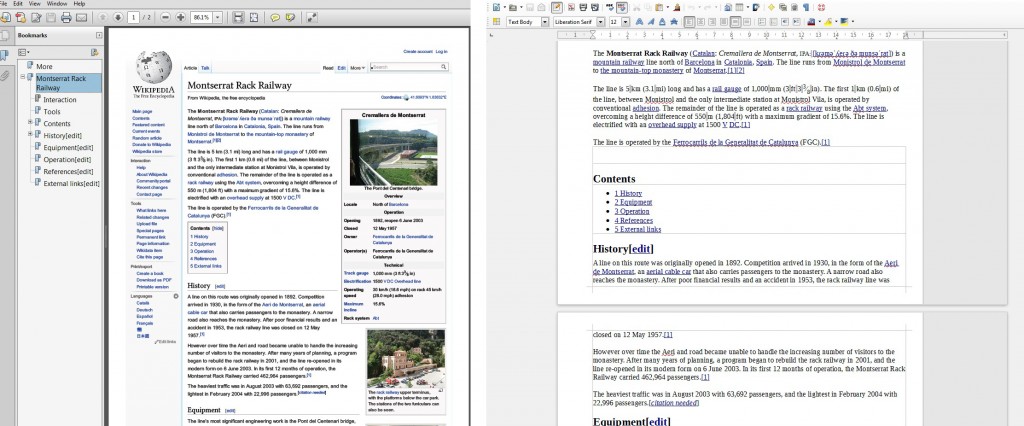Apply bold formatting in Writer

pos(639,22)
